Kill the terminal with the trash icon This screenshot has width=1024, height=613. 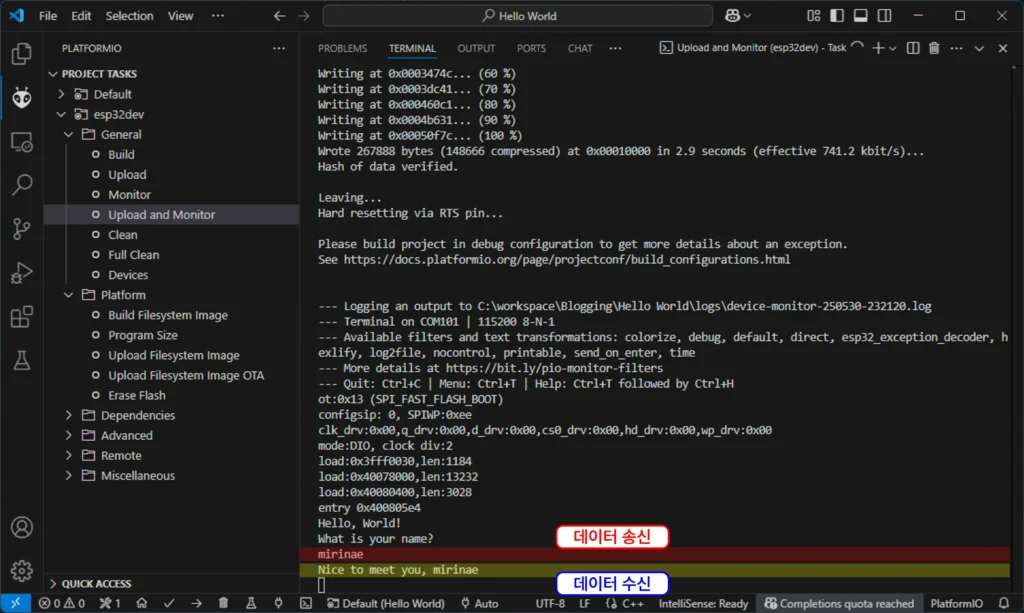[934, 48]
